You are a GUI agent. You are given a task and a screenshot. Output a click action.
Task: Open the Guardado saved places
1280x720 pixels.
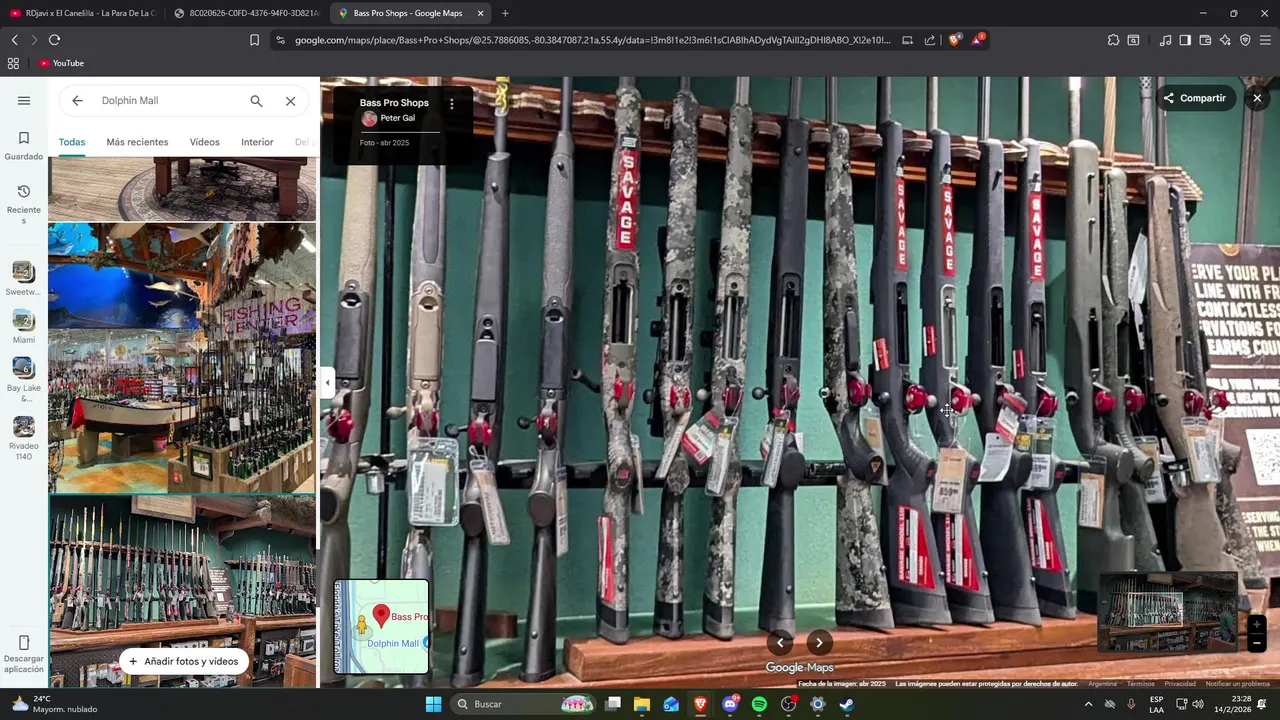click(x=24, y=145)
